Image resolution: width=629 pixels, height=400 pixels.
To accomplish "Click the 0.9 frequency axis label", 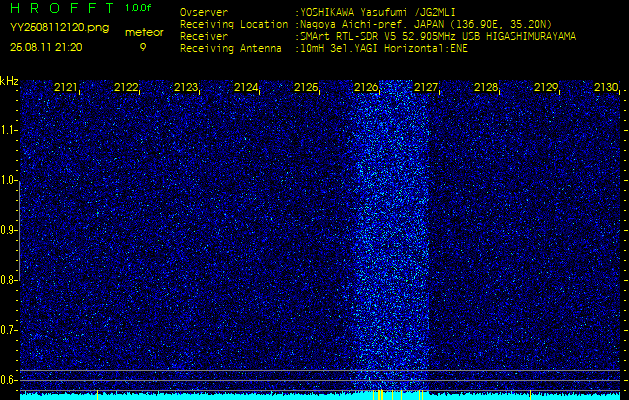I will point(8,230).
